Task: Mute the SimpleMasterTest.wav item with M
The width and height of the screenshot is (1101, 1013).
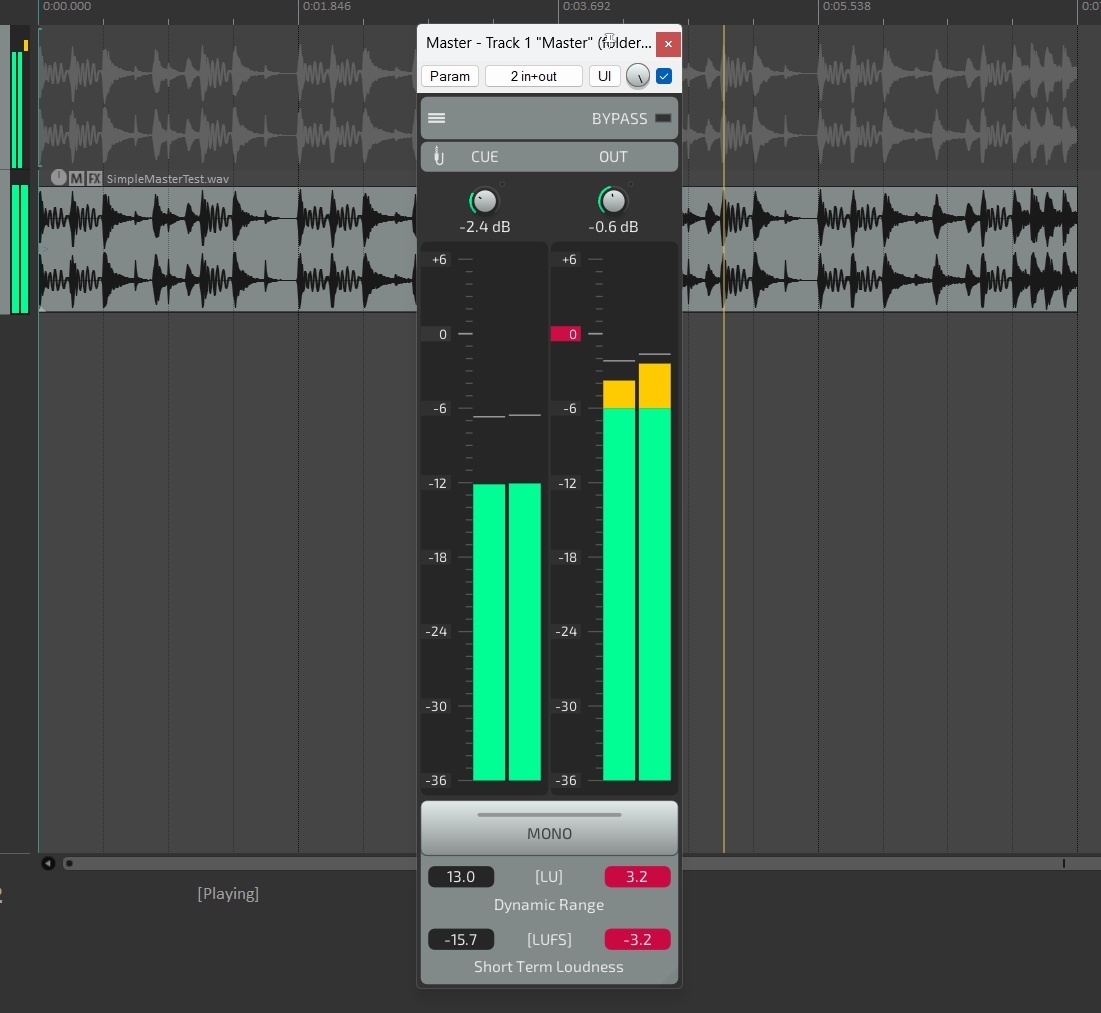Action: click(x=77, y=179)
